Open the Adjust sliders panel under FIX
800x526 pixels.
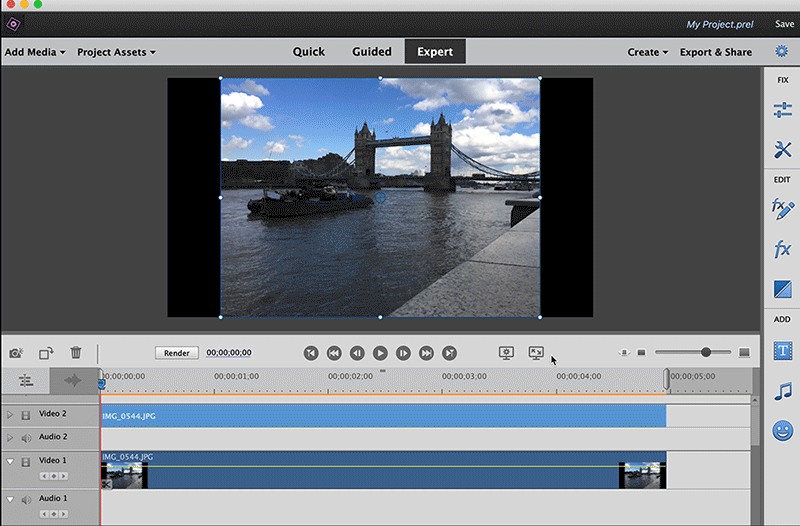tap(782, 111)
